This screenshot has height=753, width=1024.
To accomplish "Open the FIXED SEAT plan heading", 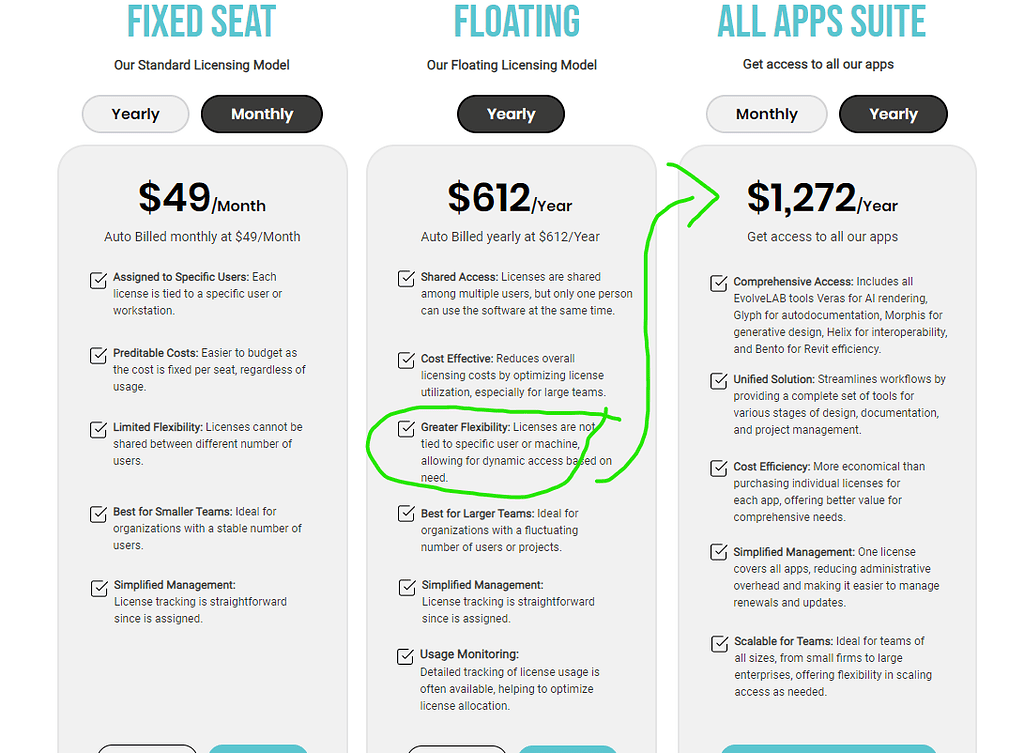I will [201, 22].
